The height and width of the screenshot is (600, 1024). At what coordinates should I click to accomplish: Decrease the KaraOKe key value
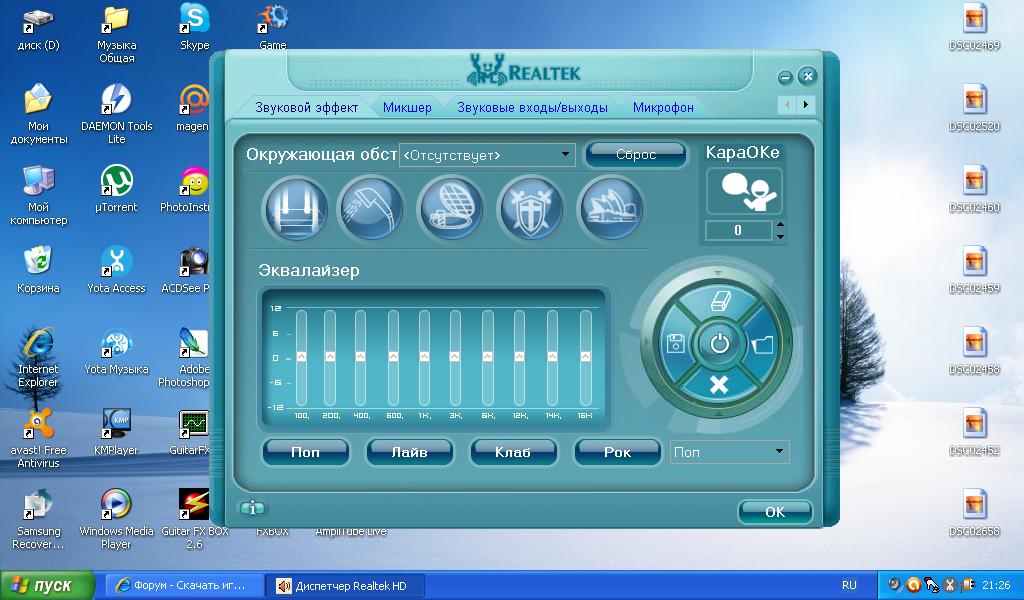(780, 236)
